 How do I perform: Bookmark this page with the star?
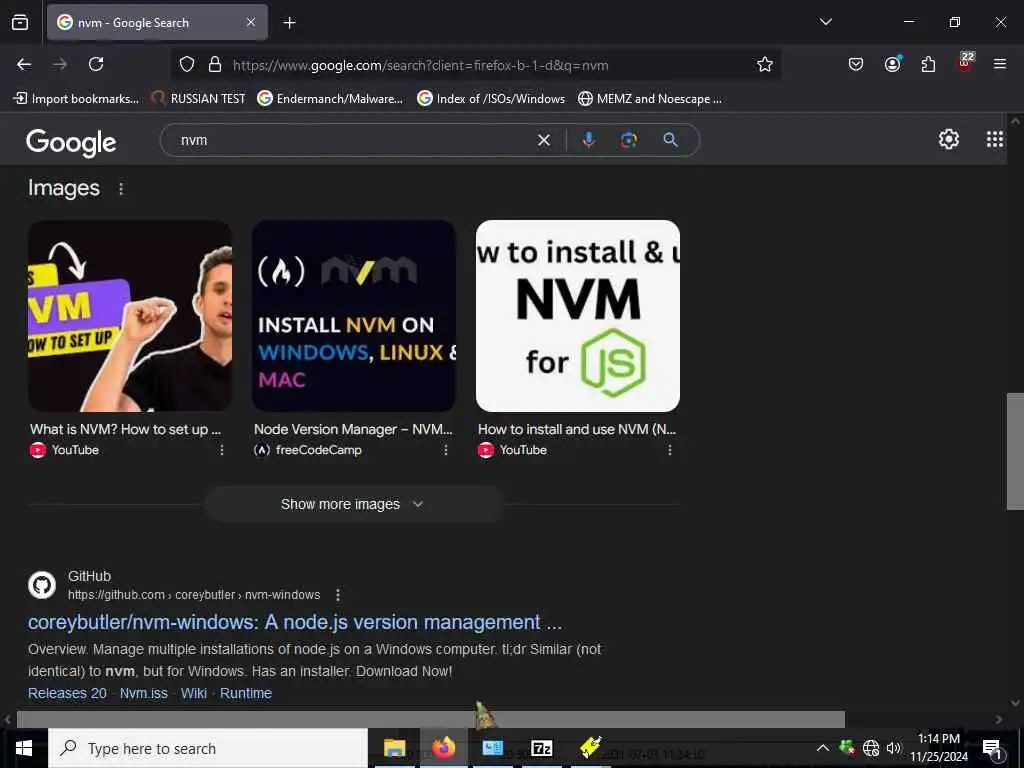click(765, 65)
